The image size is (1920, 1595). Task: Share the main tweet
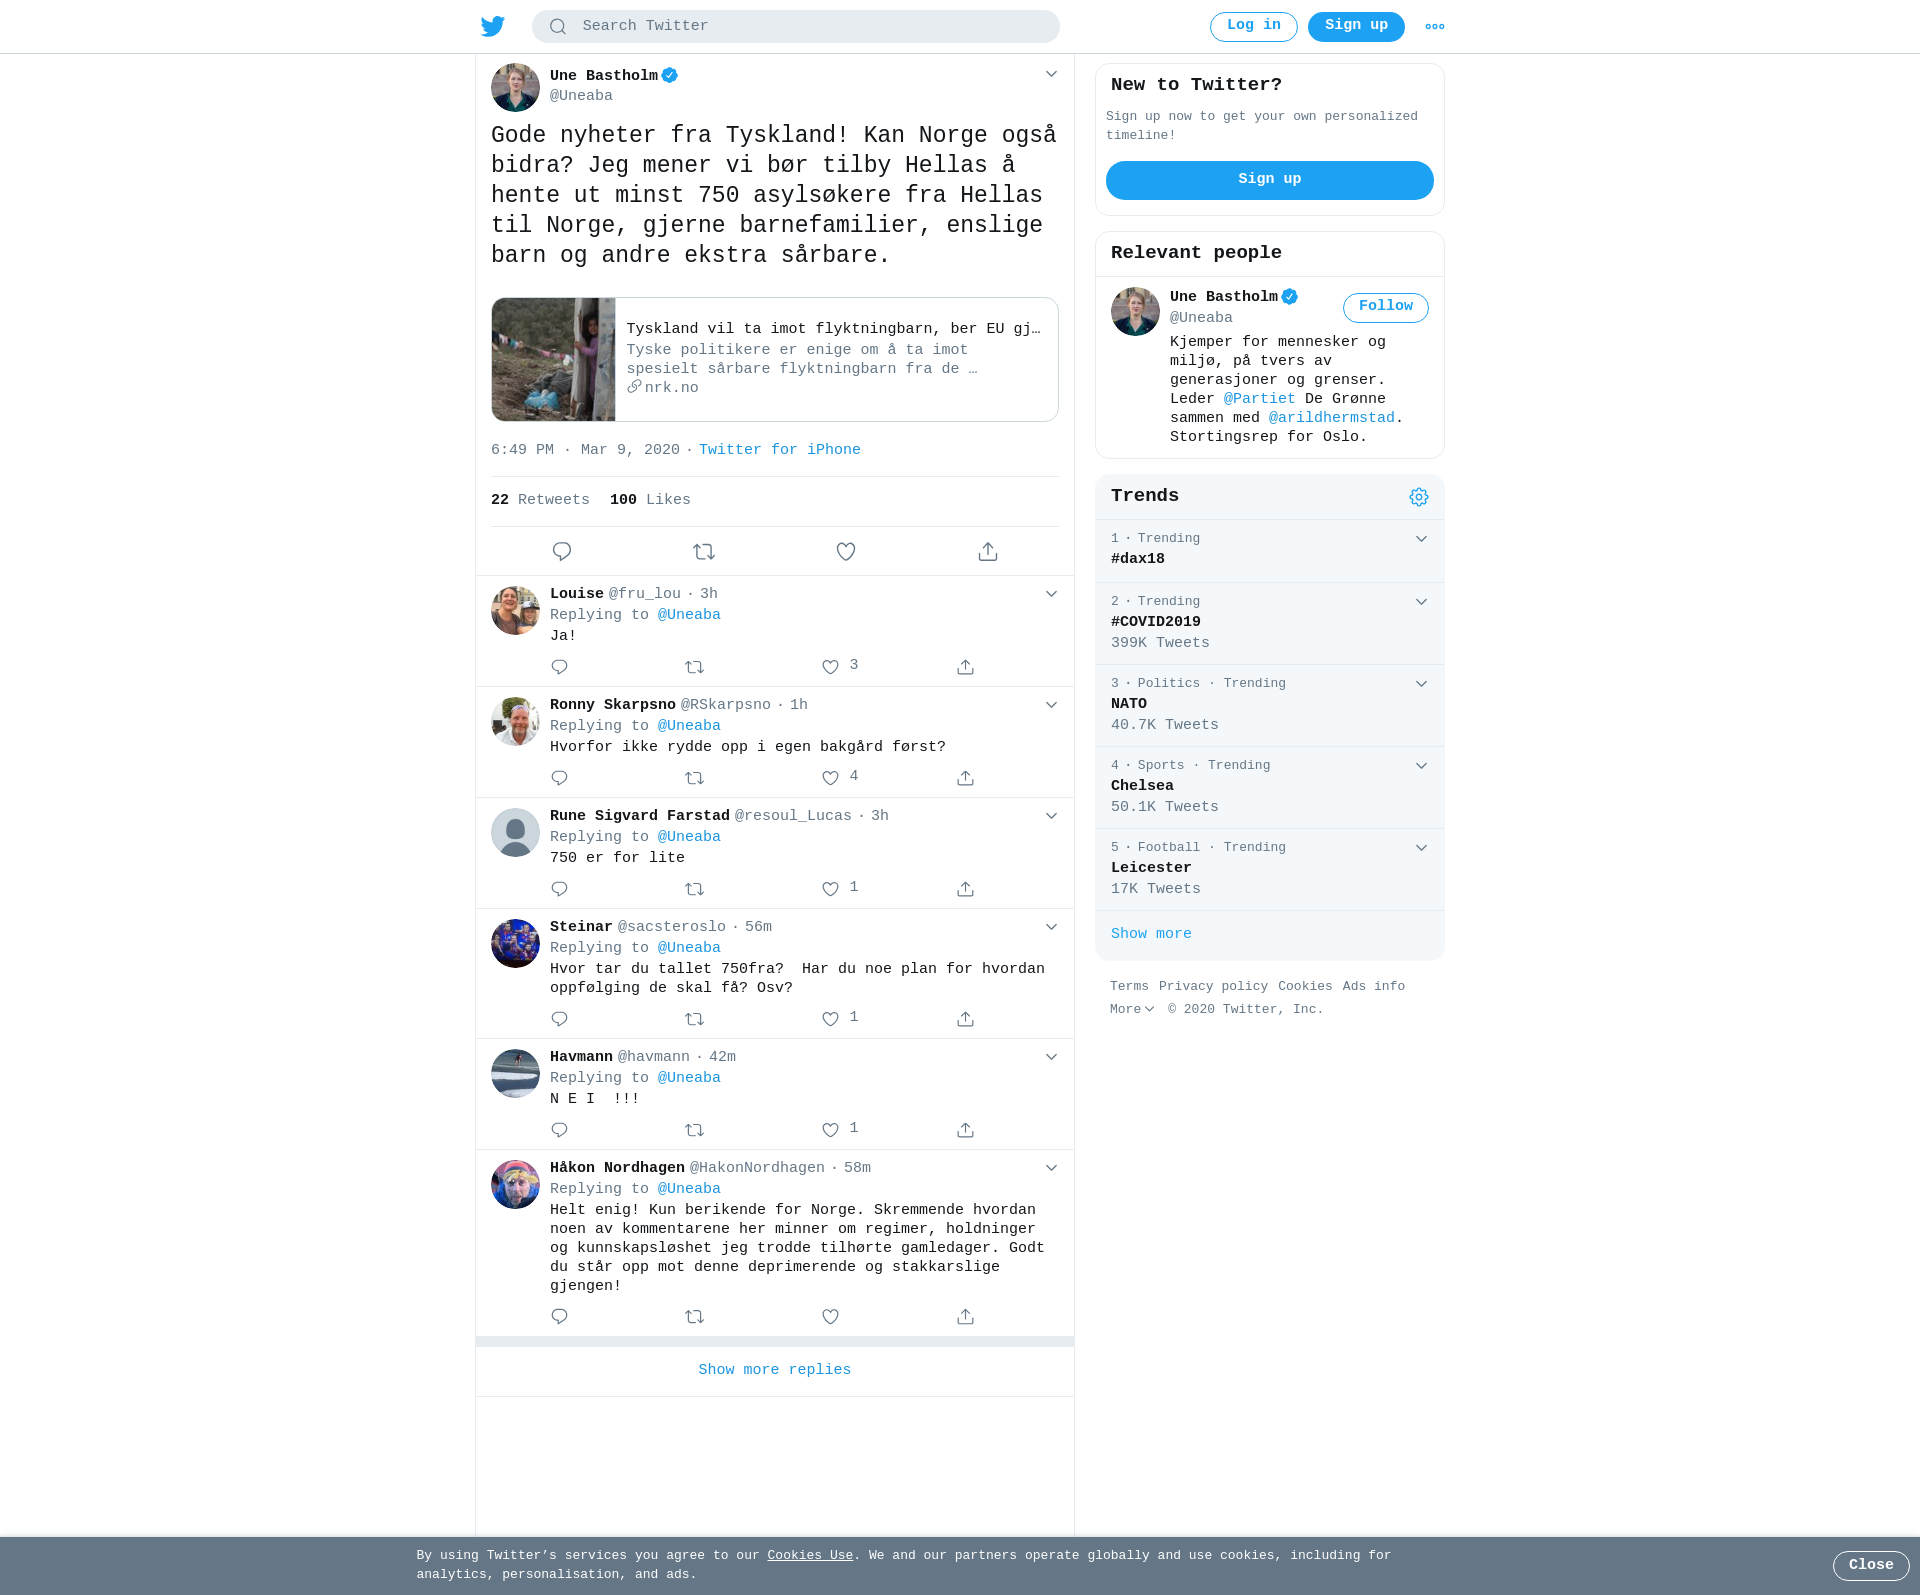[988, 551]
